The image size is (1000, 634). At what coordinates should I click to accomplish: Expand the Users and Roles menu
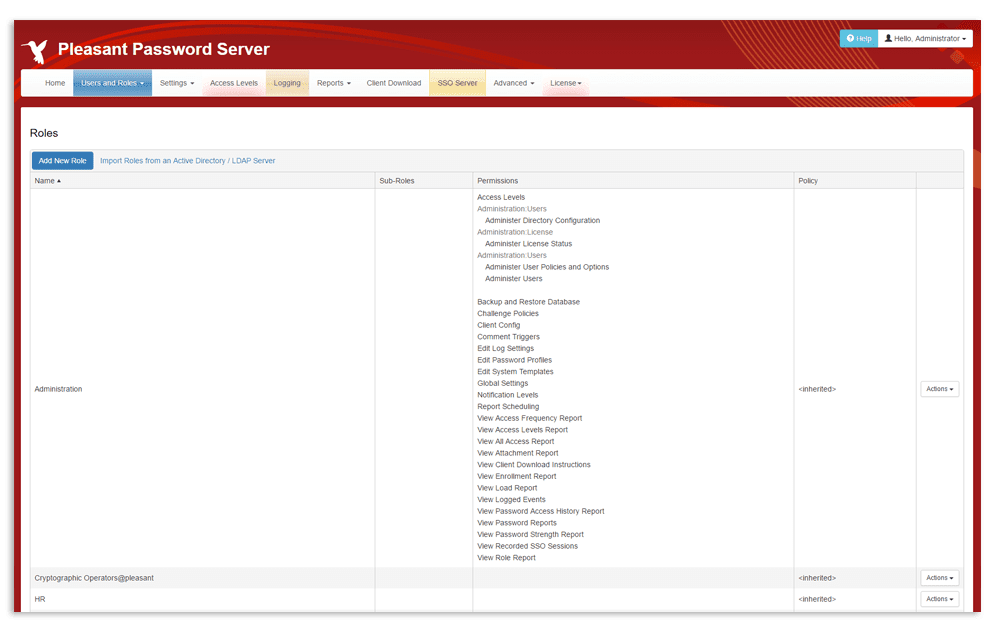coord(112,83)
